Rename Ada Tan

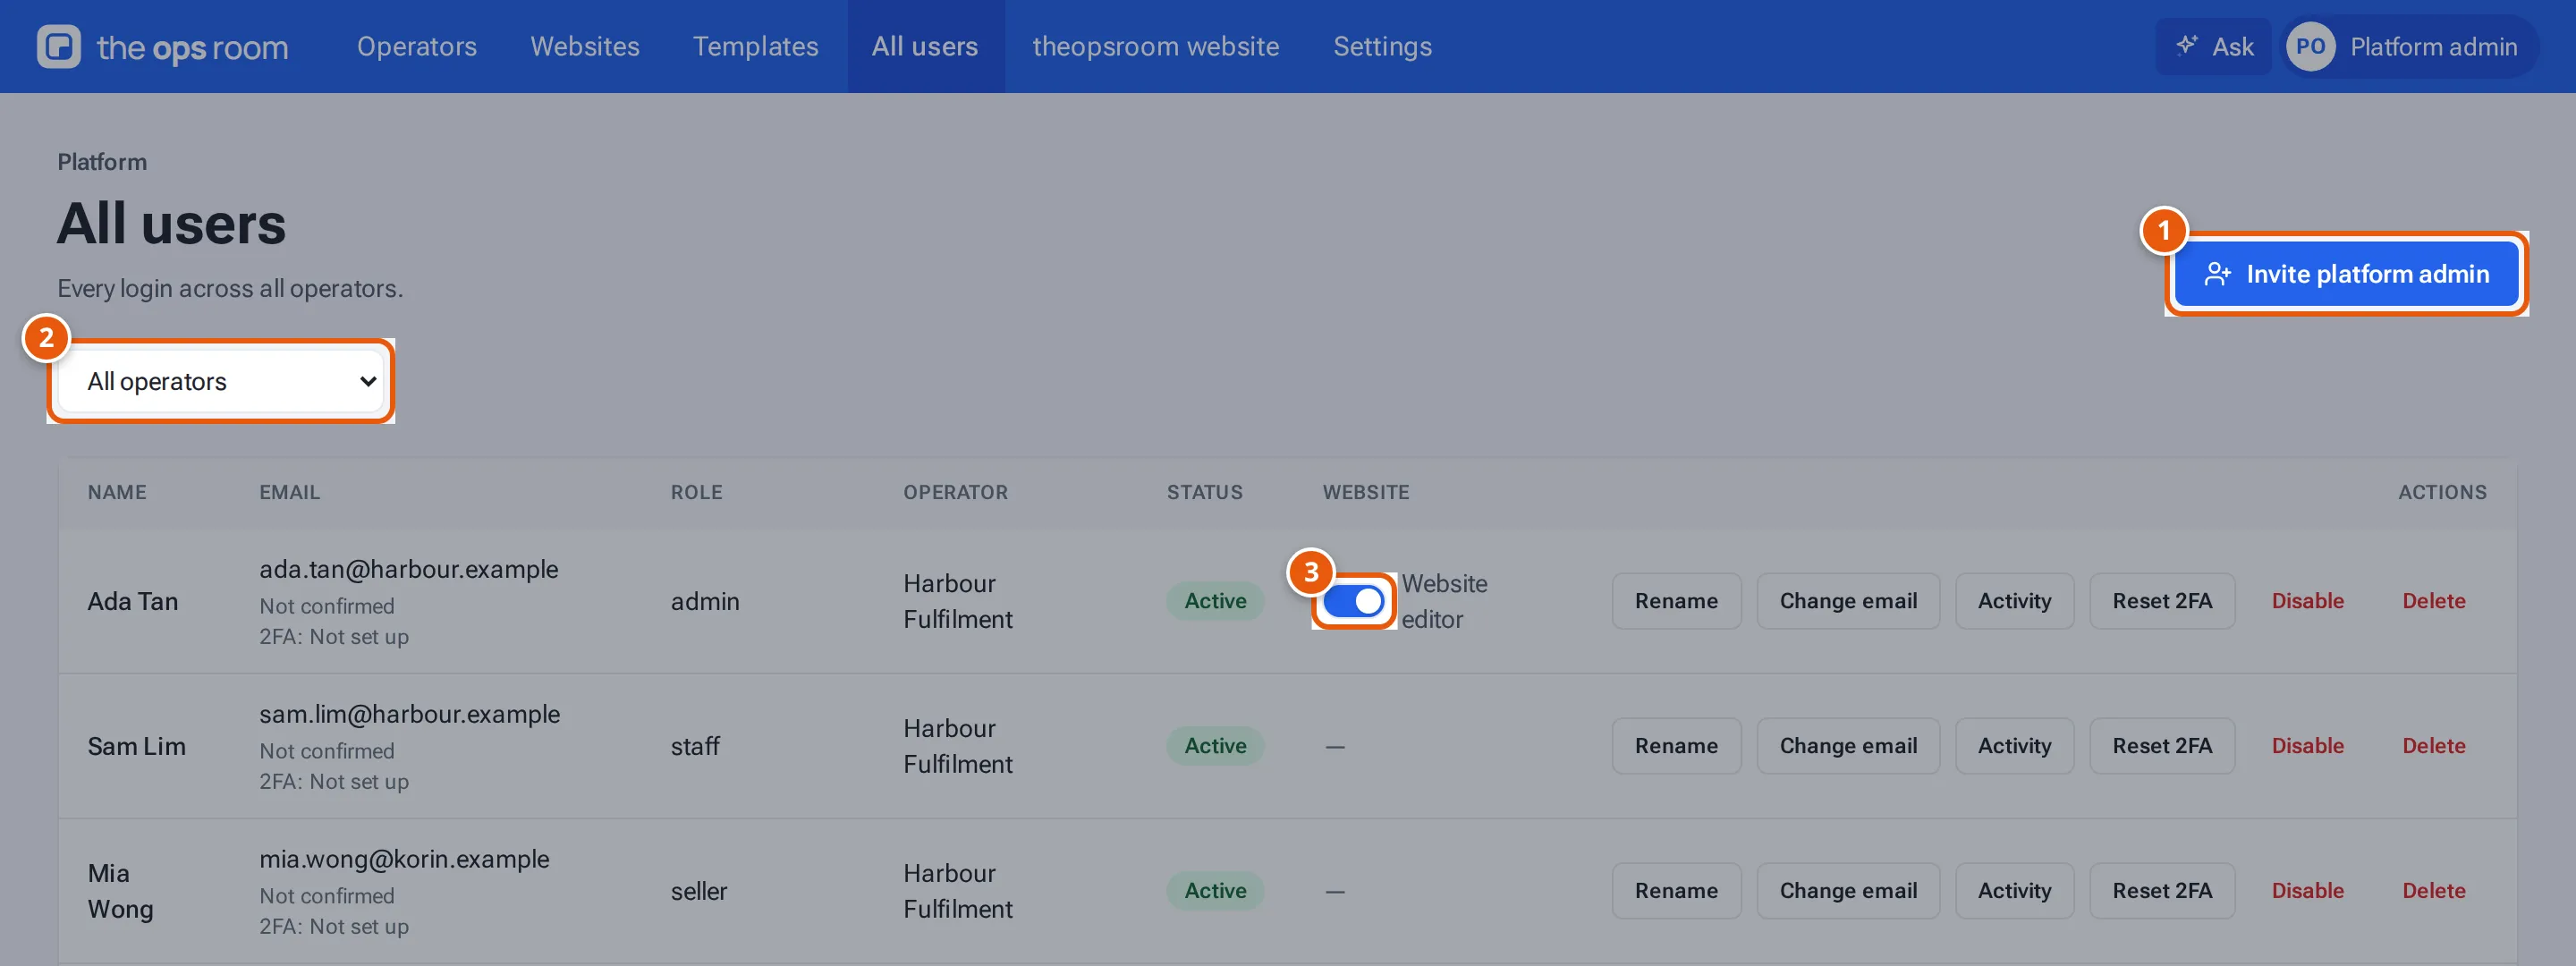1676,601
